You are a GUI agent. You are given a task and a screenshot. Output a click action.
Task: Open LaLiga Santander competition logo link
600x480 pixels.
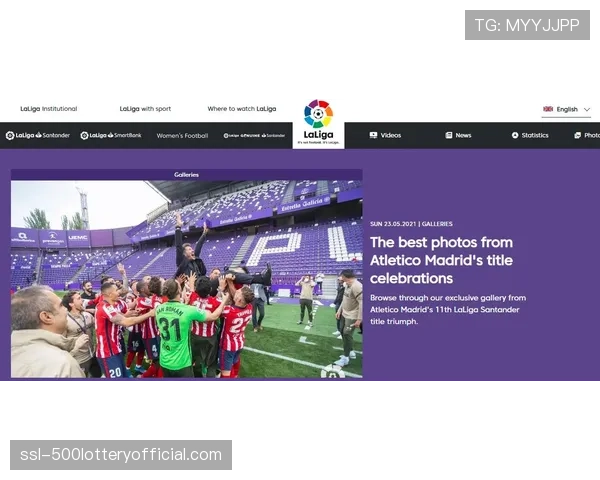coord(38,135)
